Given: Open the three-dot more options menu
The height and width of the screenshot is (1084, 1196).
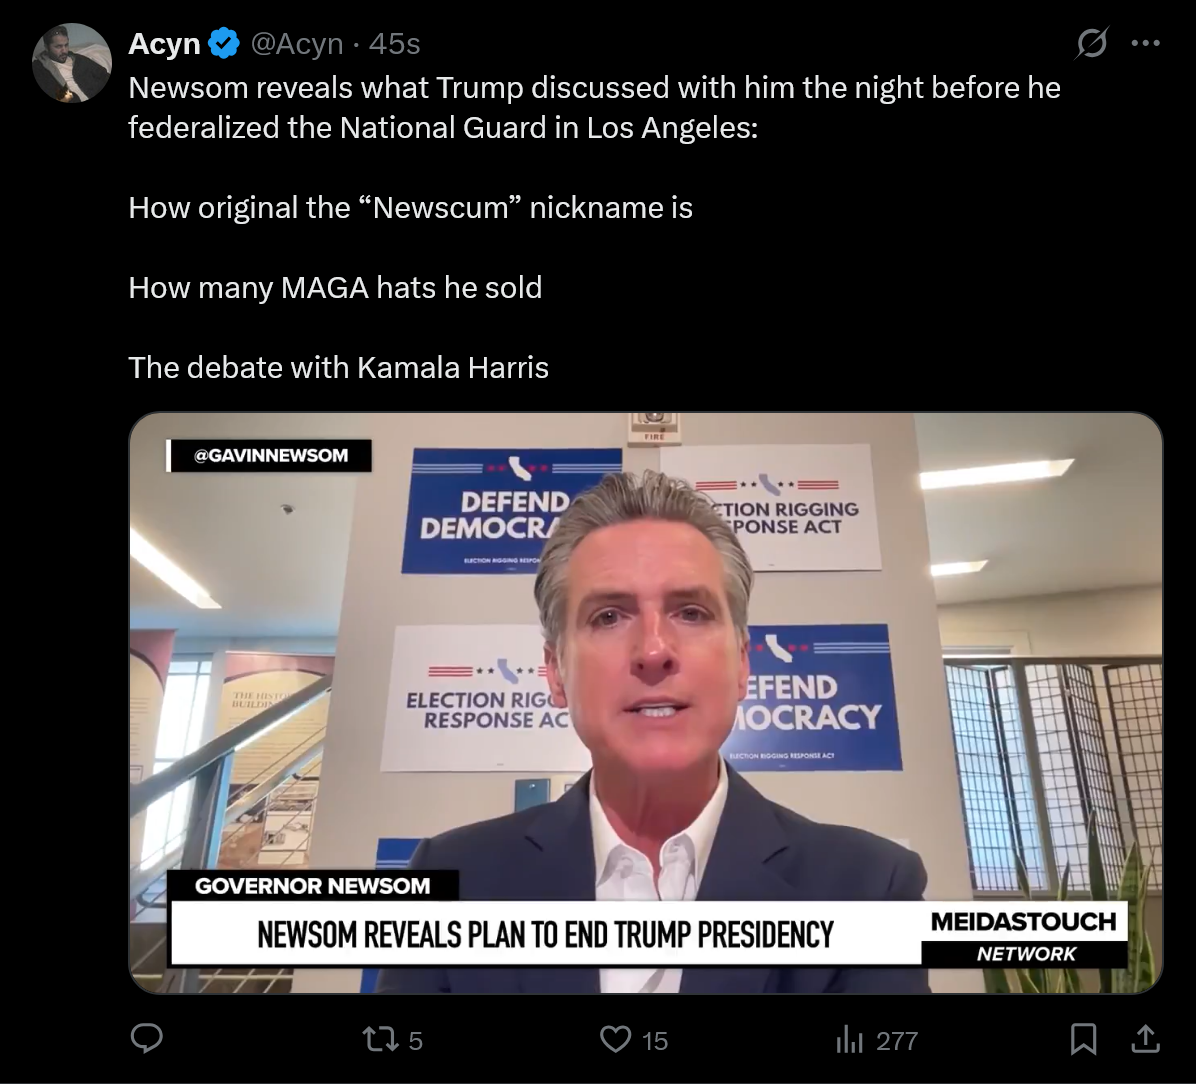Looking at the screenshot, I should click(x=1146, y=43).
